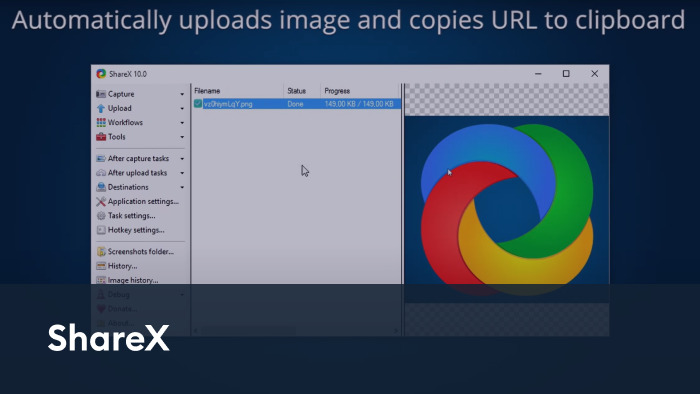Click the Status column header
This screenshot has height=394, width=700.
(x=302, y=91)
